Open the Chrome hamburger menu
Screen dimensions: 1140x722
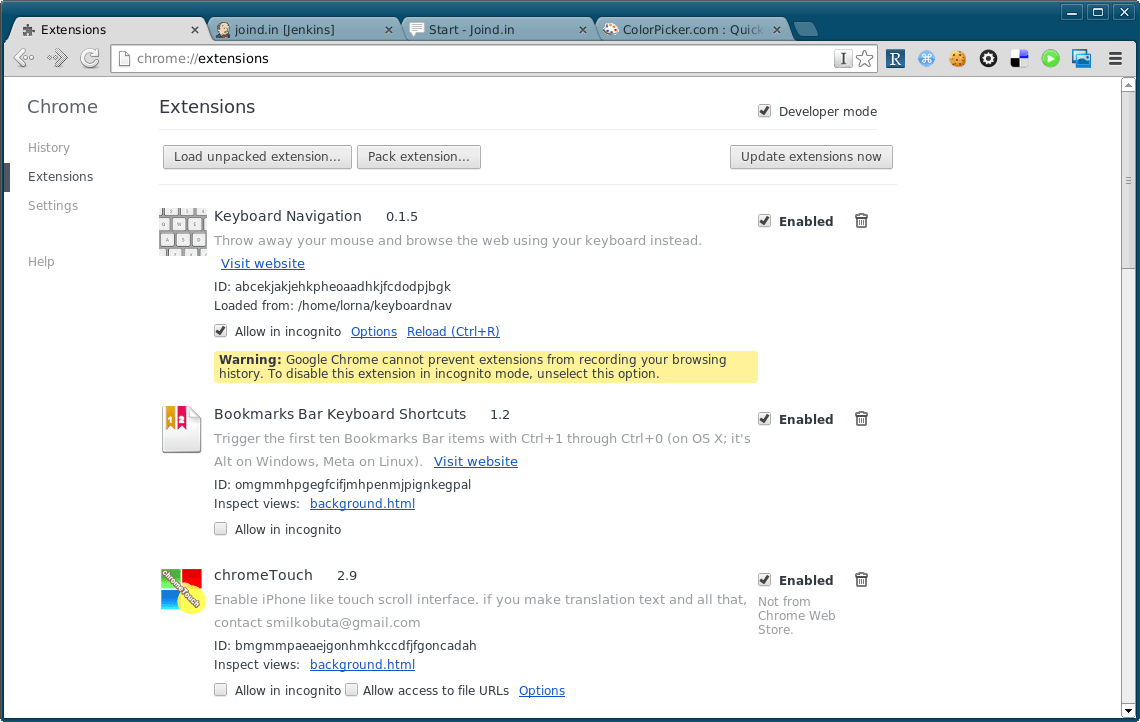[1114, 58]
